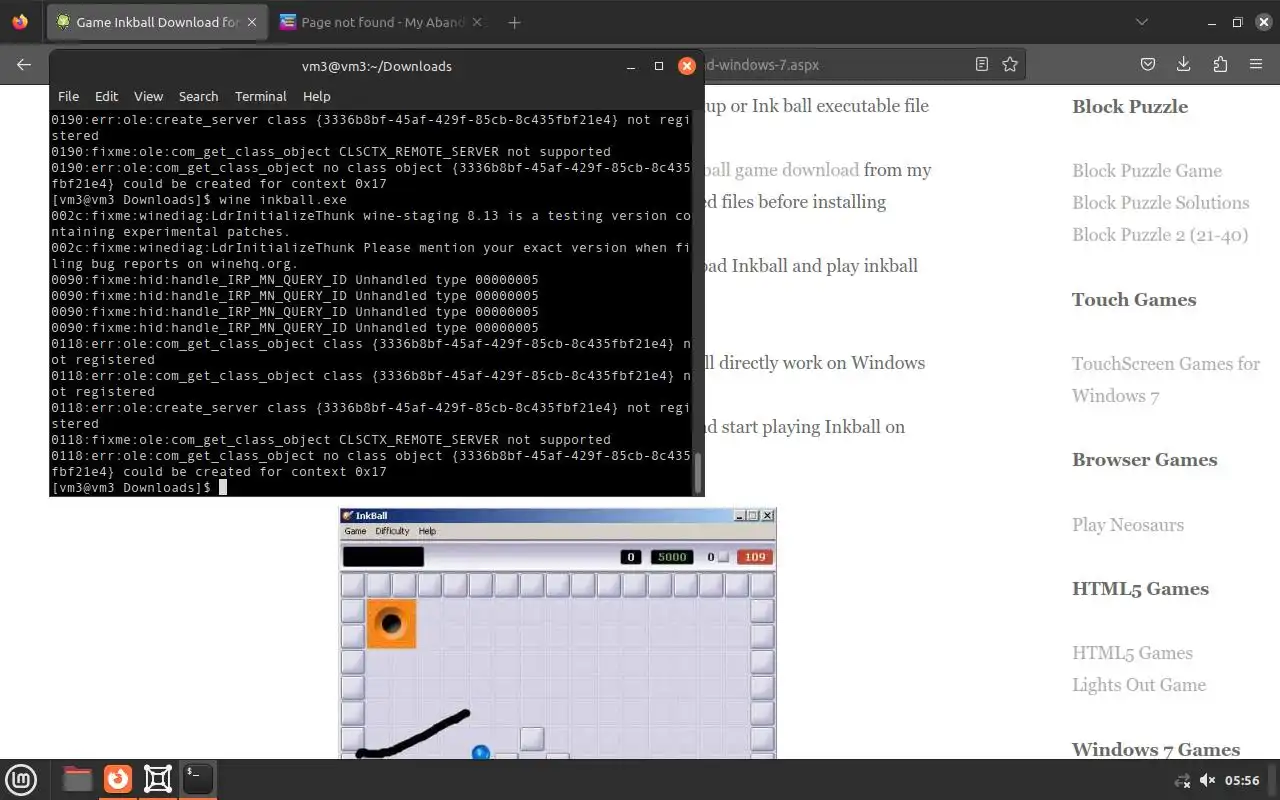Open Block Puzzle 2 (21-40) link

[1160, 234]
